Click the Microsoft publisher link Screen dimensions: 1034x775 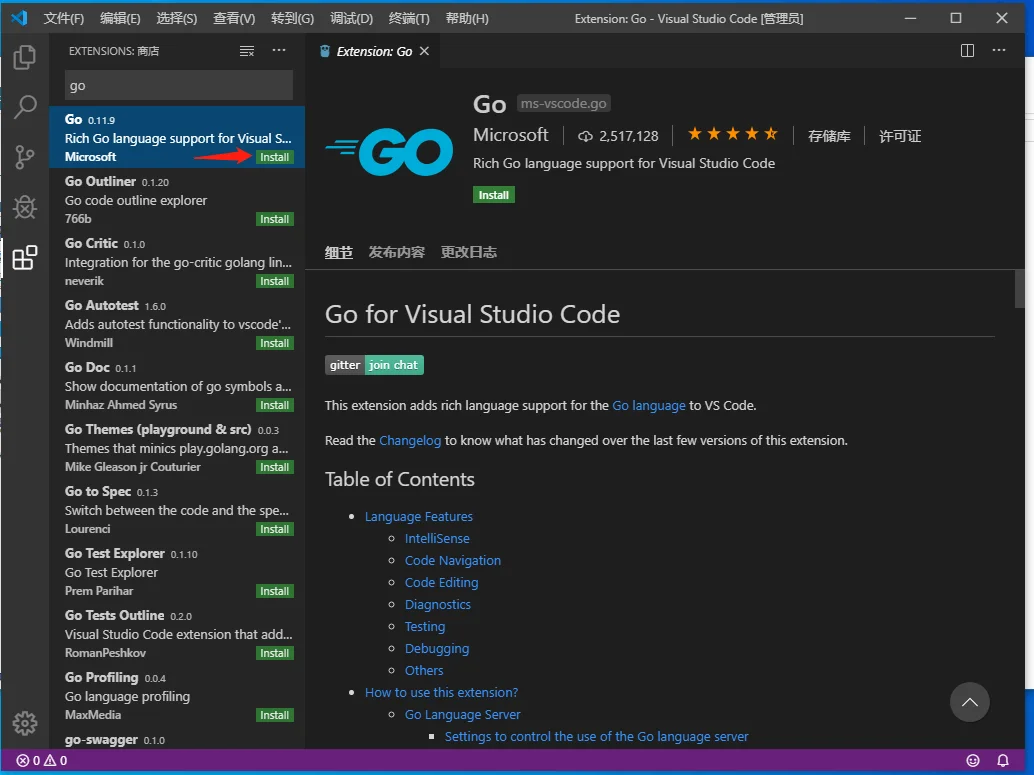point(510,135)
